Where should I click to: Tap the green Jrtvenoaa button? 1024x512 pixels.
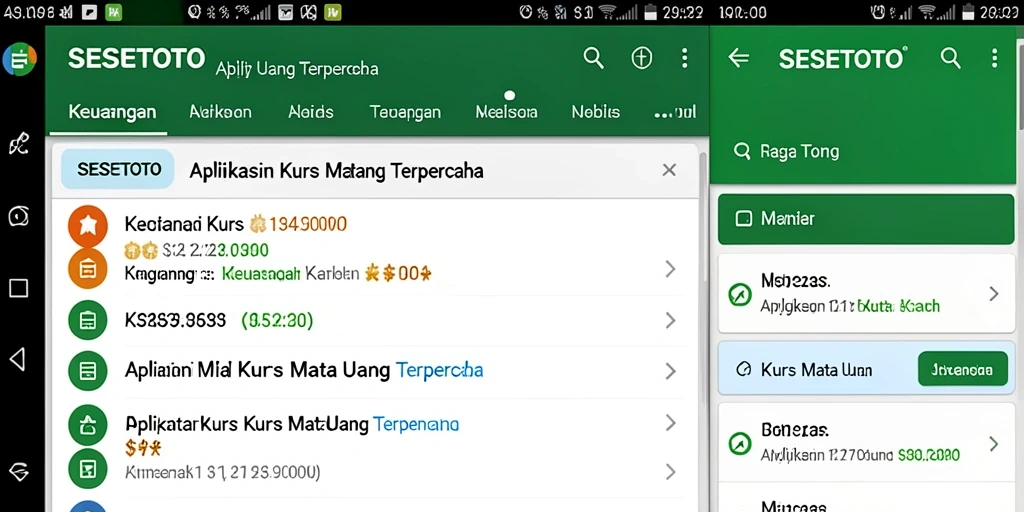click(963, 370)
